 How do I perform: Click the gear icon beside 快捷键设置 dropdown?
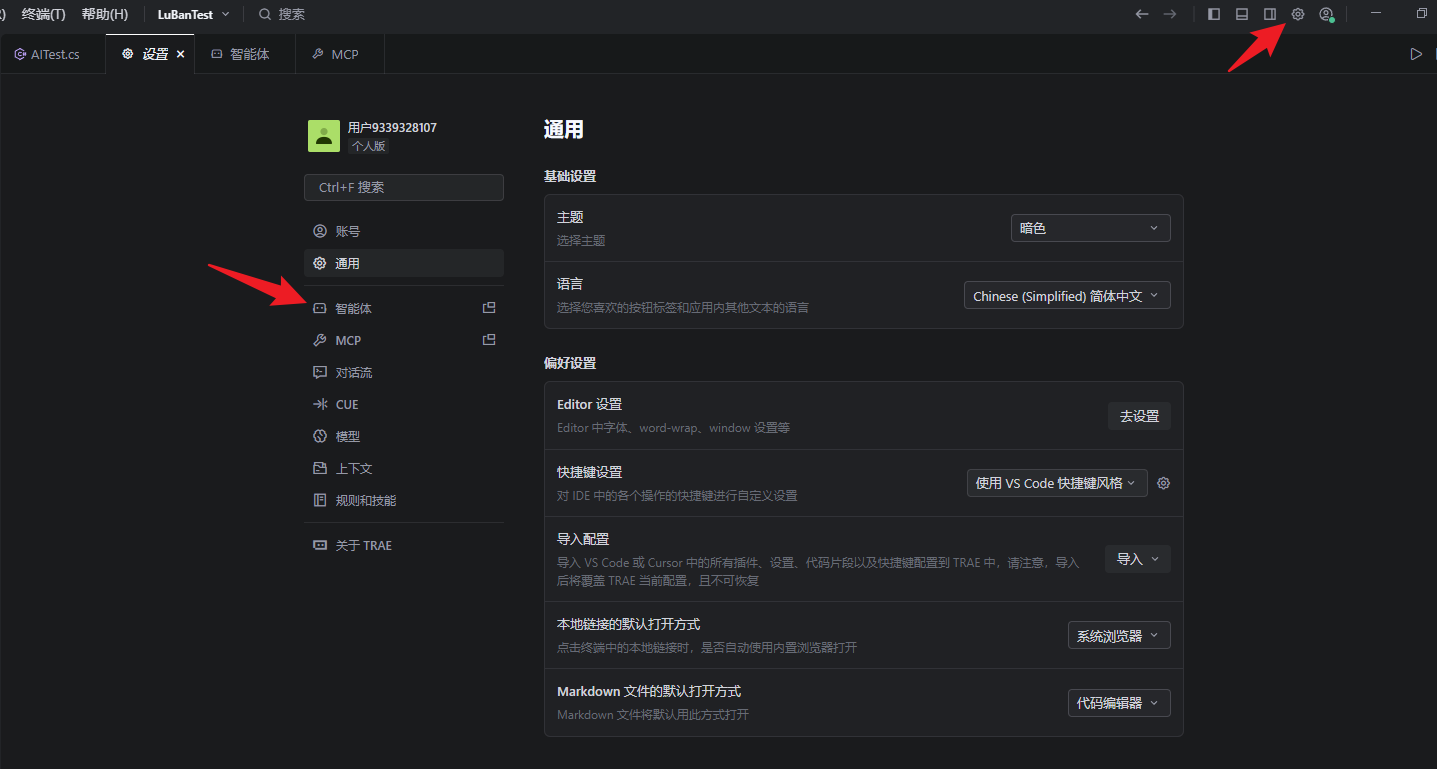(x=1163, y=483)
